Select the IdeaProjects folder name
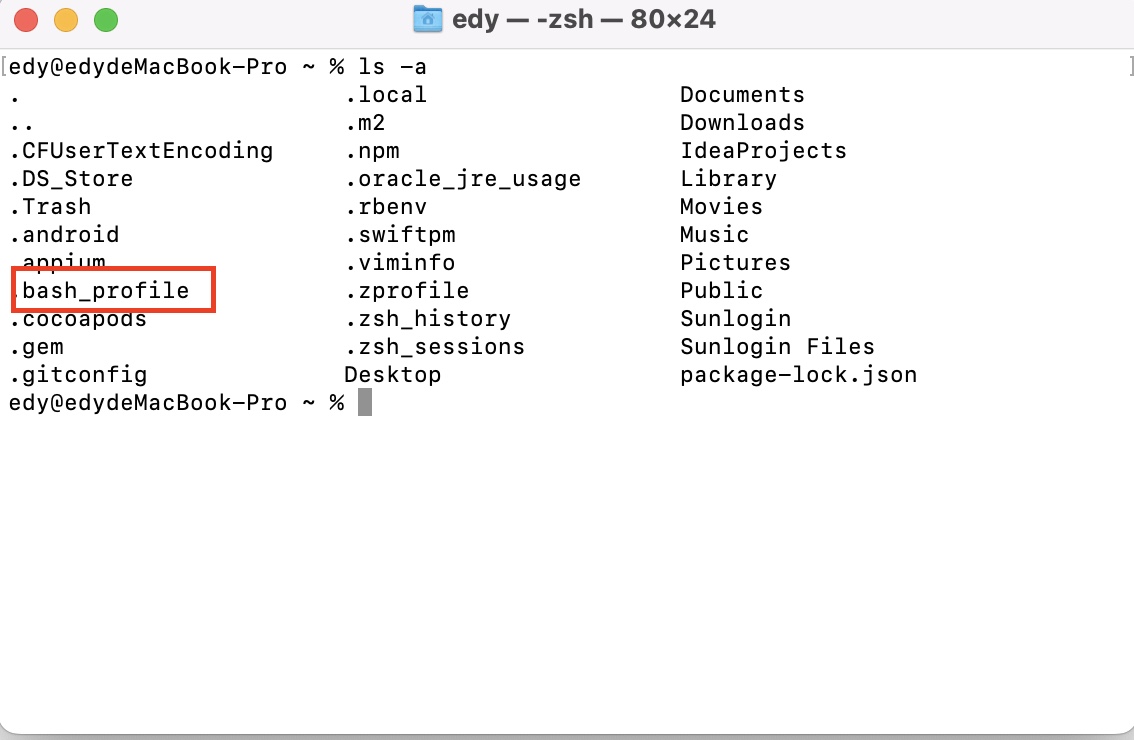Screen dimensions: 1134x740 [763, 151]
